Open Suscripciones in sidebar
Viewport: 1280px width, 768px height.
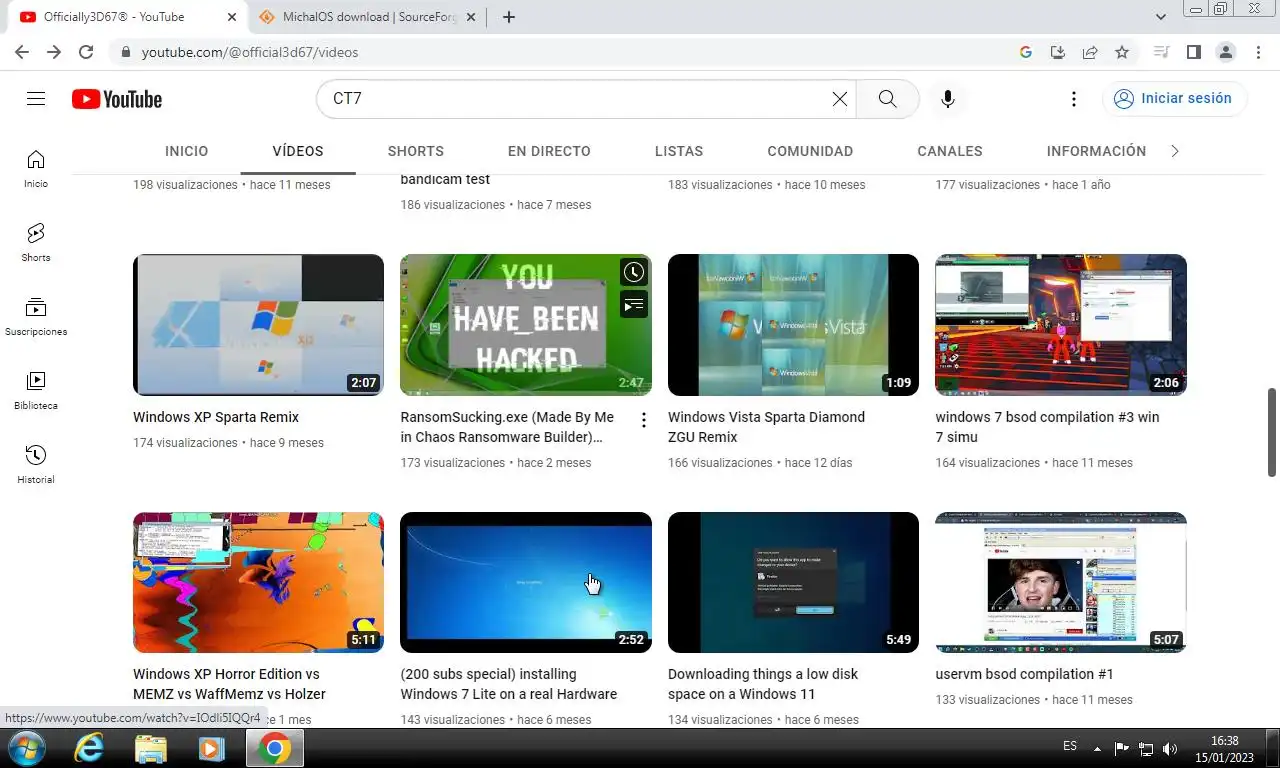click(x=36, y=317)
